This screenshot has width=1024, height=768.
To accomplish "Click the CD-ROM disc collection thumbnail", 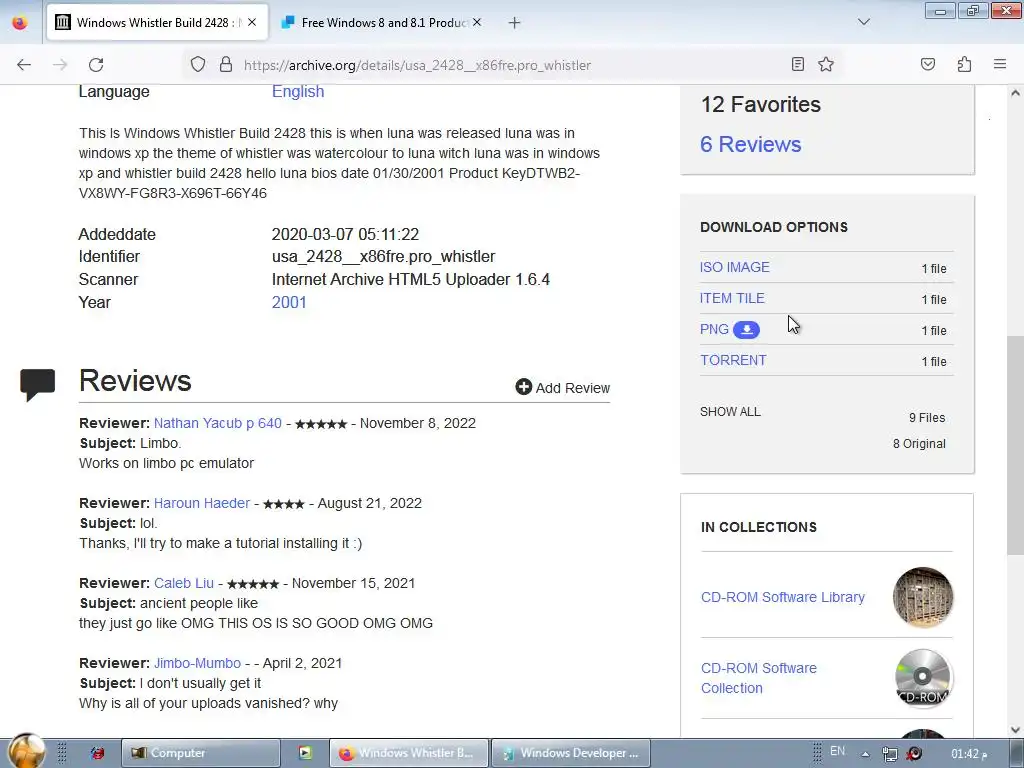I will click(x=923, y=678).
